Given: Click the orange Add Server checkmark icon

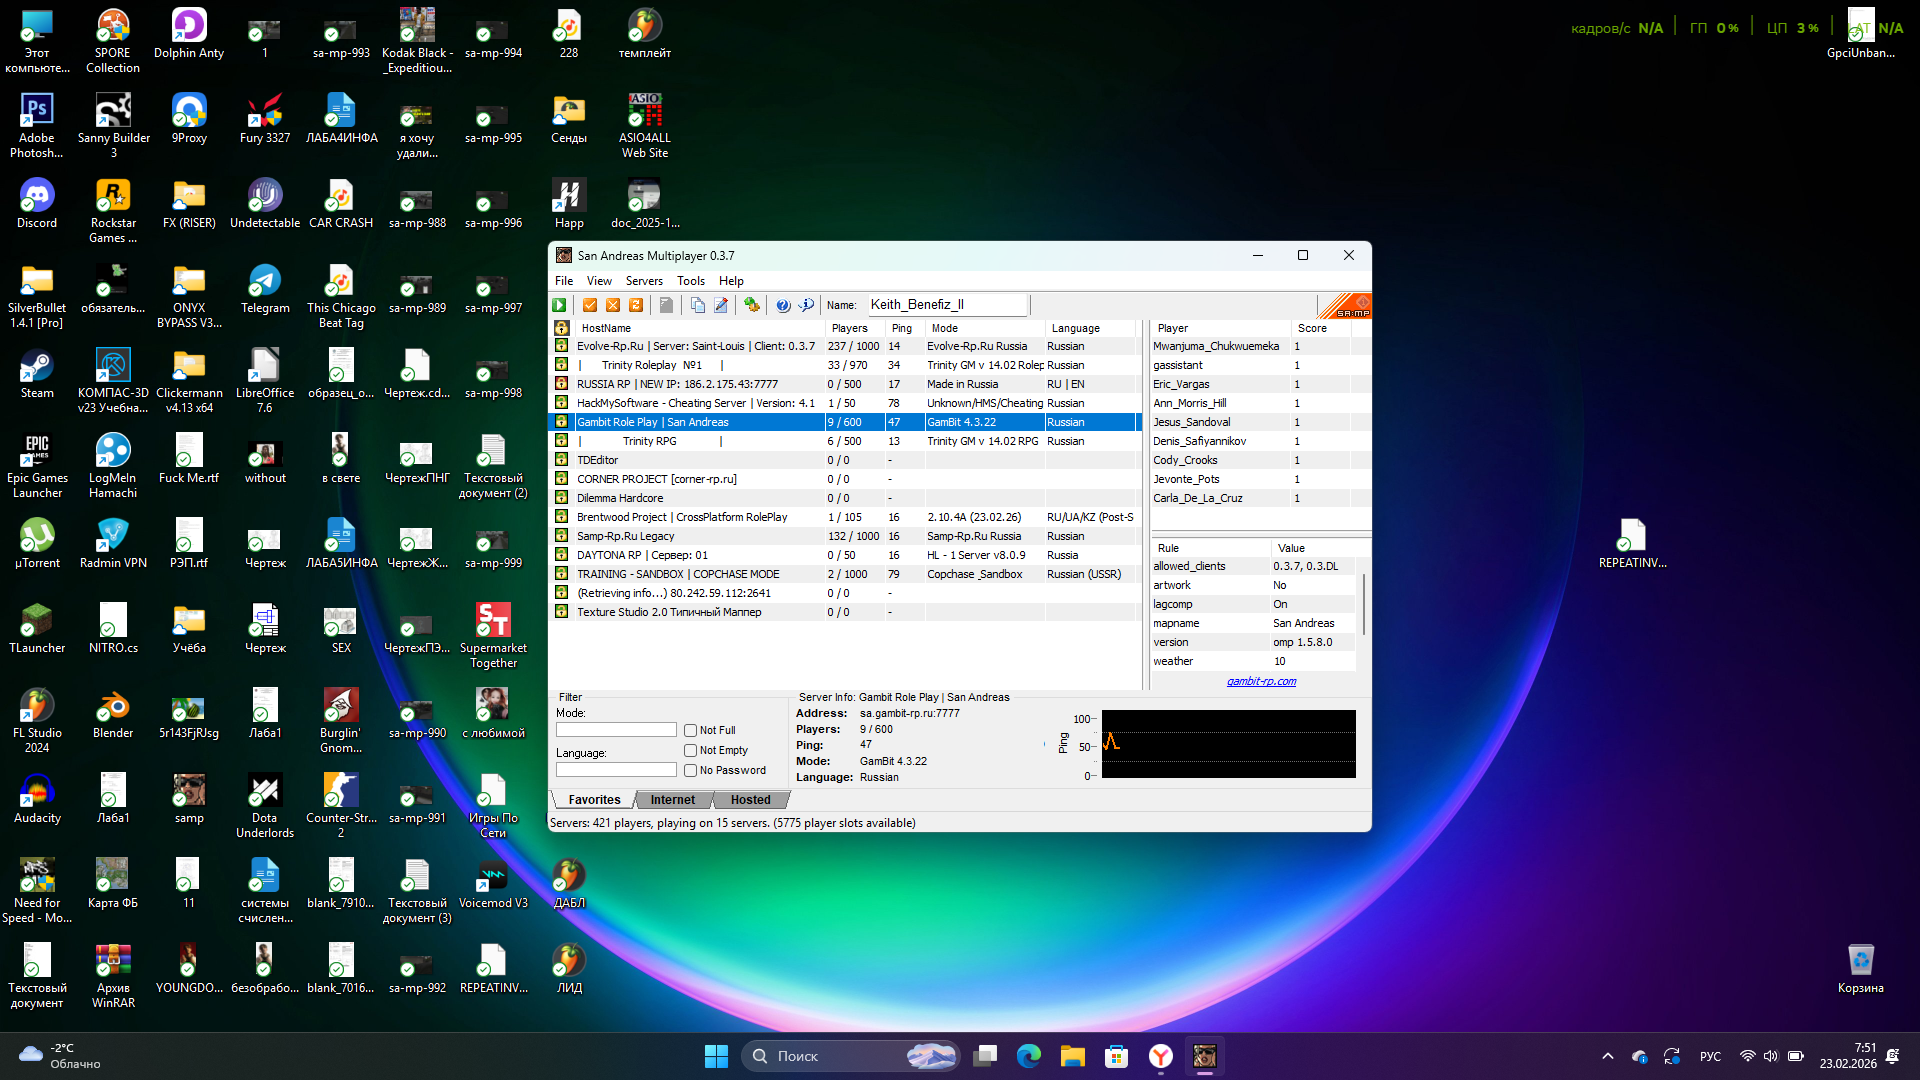Looking at the screenshot, I should (x=590, y=305).
